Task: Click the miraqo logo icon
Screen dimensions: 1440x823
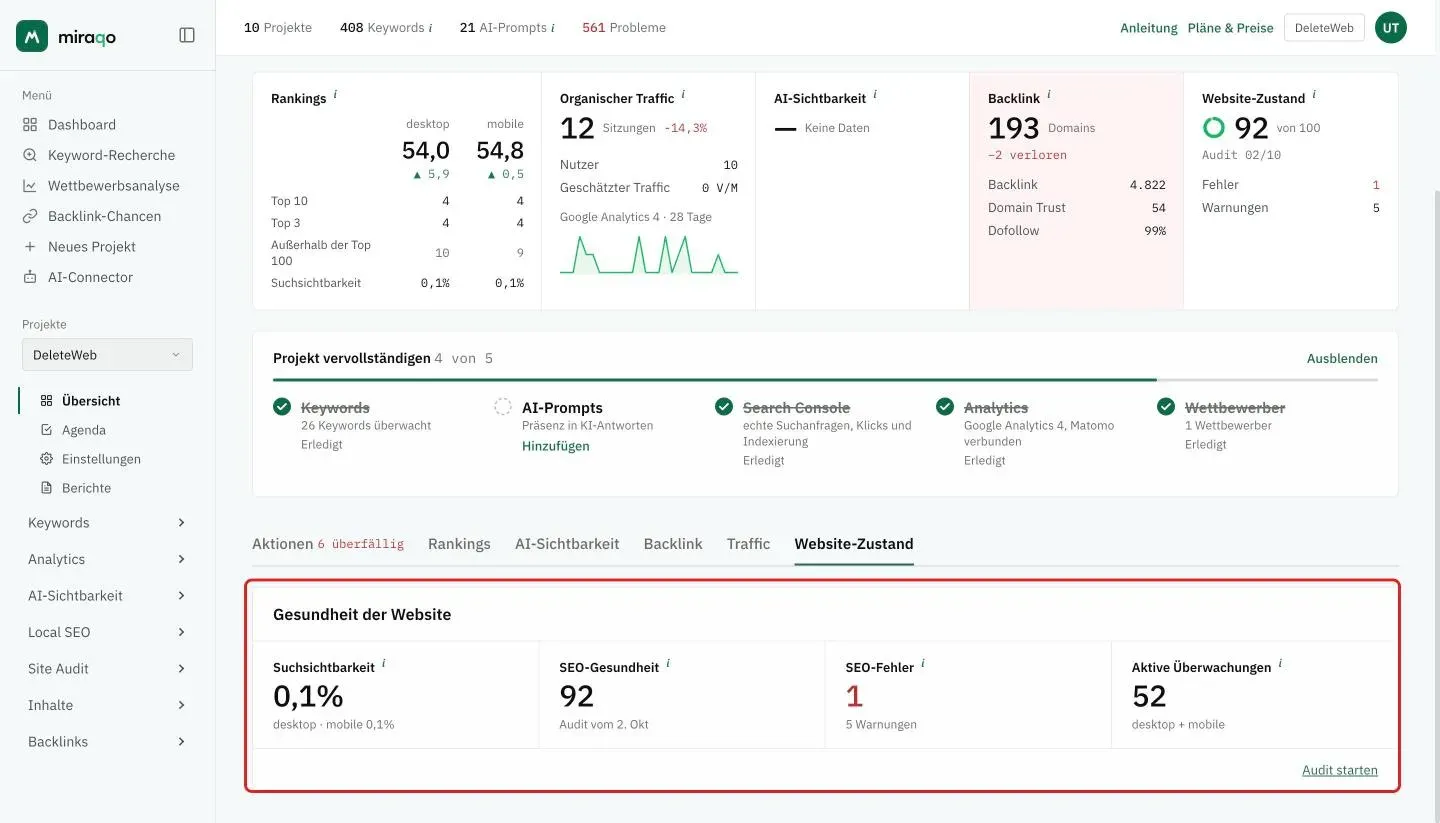Action: [32, 36]
